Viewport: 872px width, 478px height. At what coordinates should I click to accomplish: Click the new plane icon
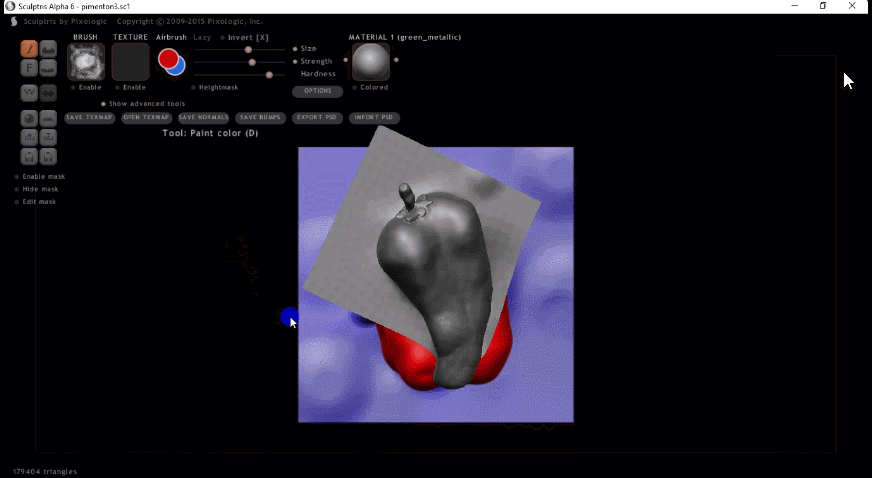tap(48, 118)
